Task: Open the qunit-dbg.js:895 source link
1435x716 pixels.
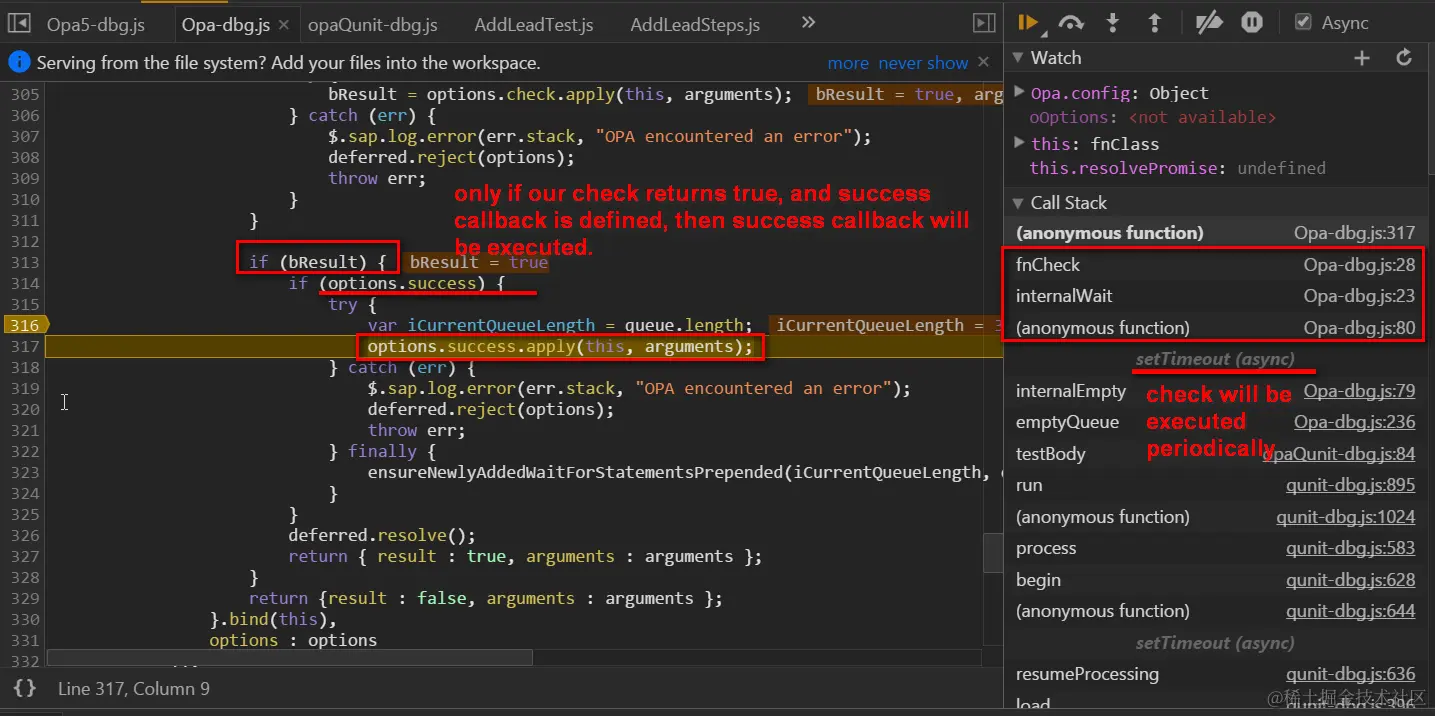Action: (x=1351, y=485)
